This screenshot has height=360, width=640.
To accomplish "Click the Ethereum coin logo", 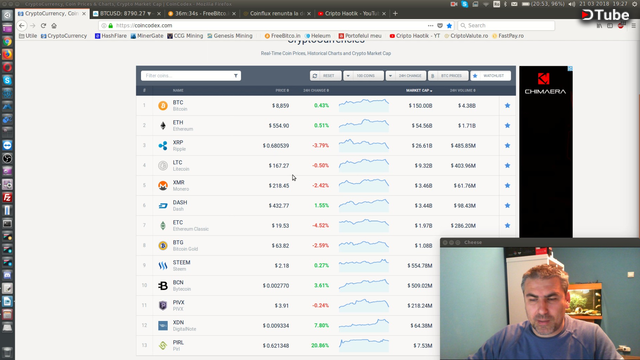I will click(x=163, y=126).
